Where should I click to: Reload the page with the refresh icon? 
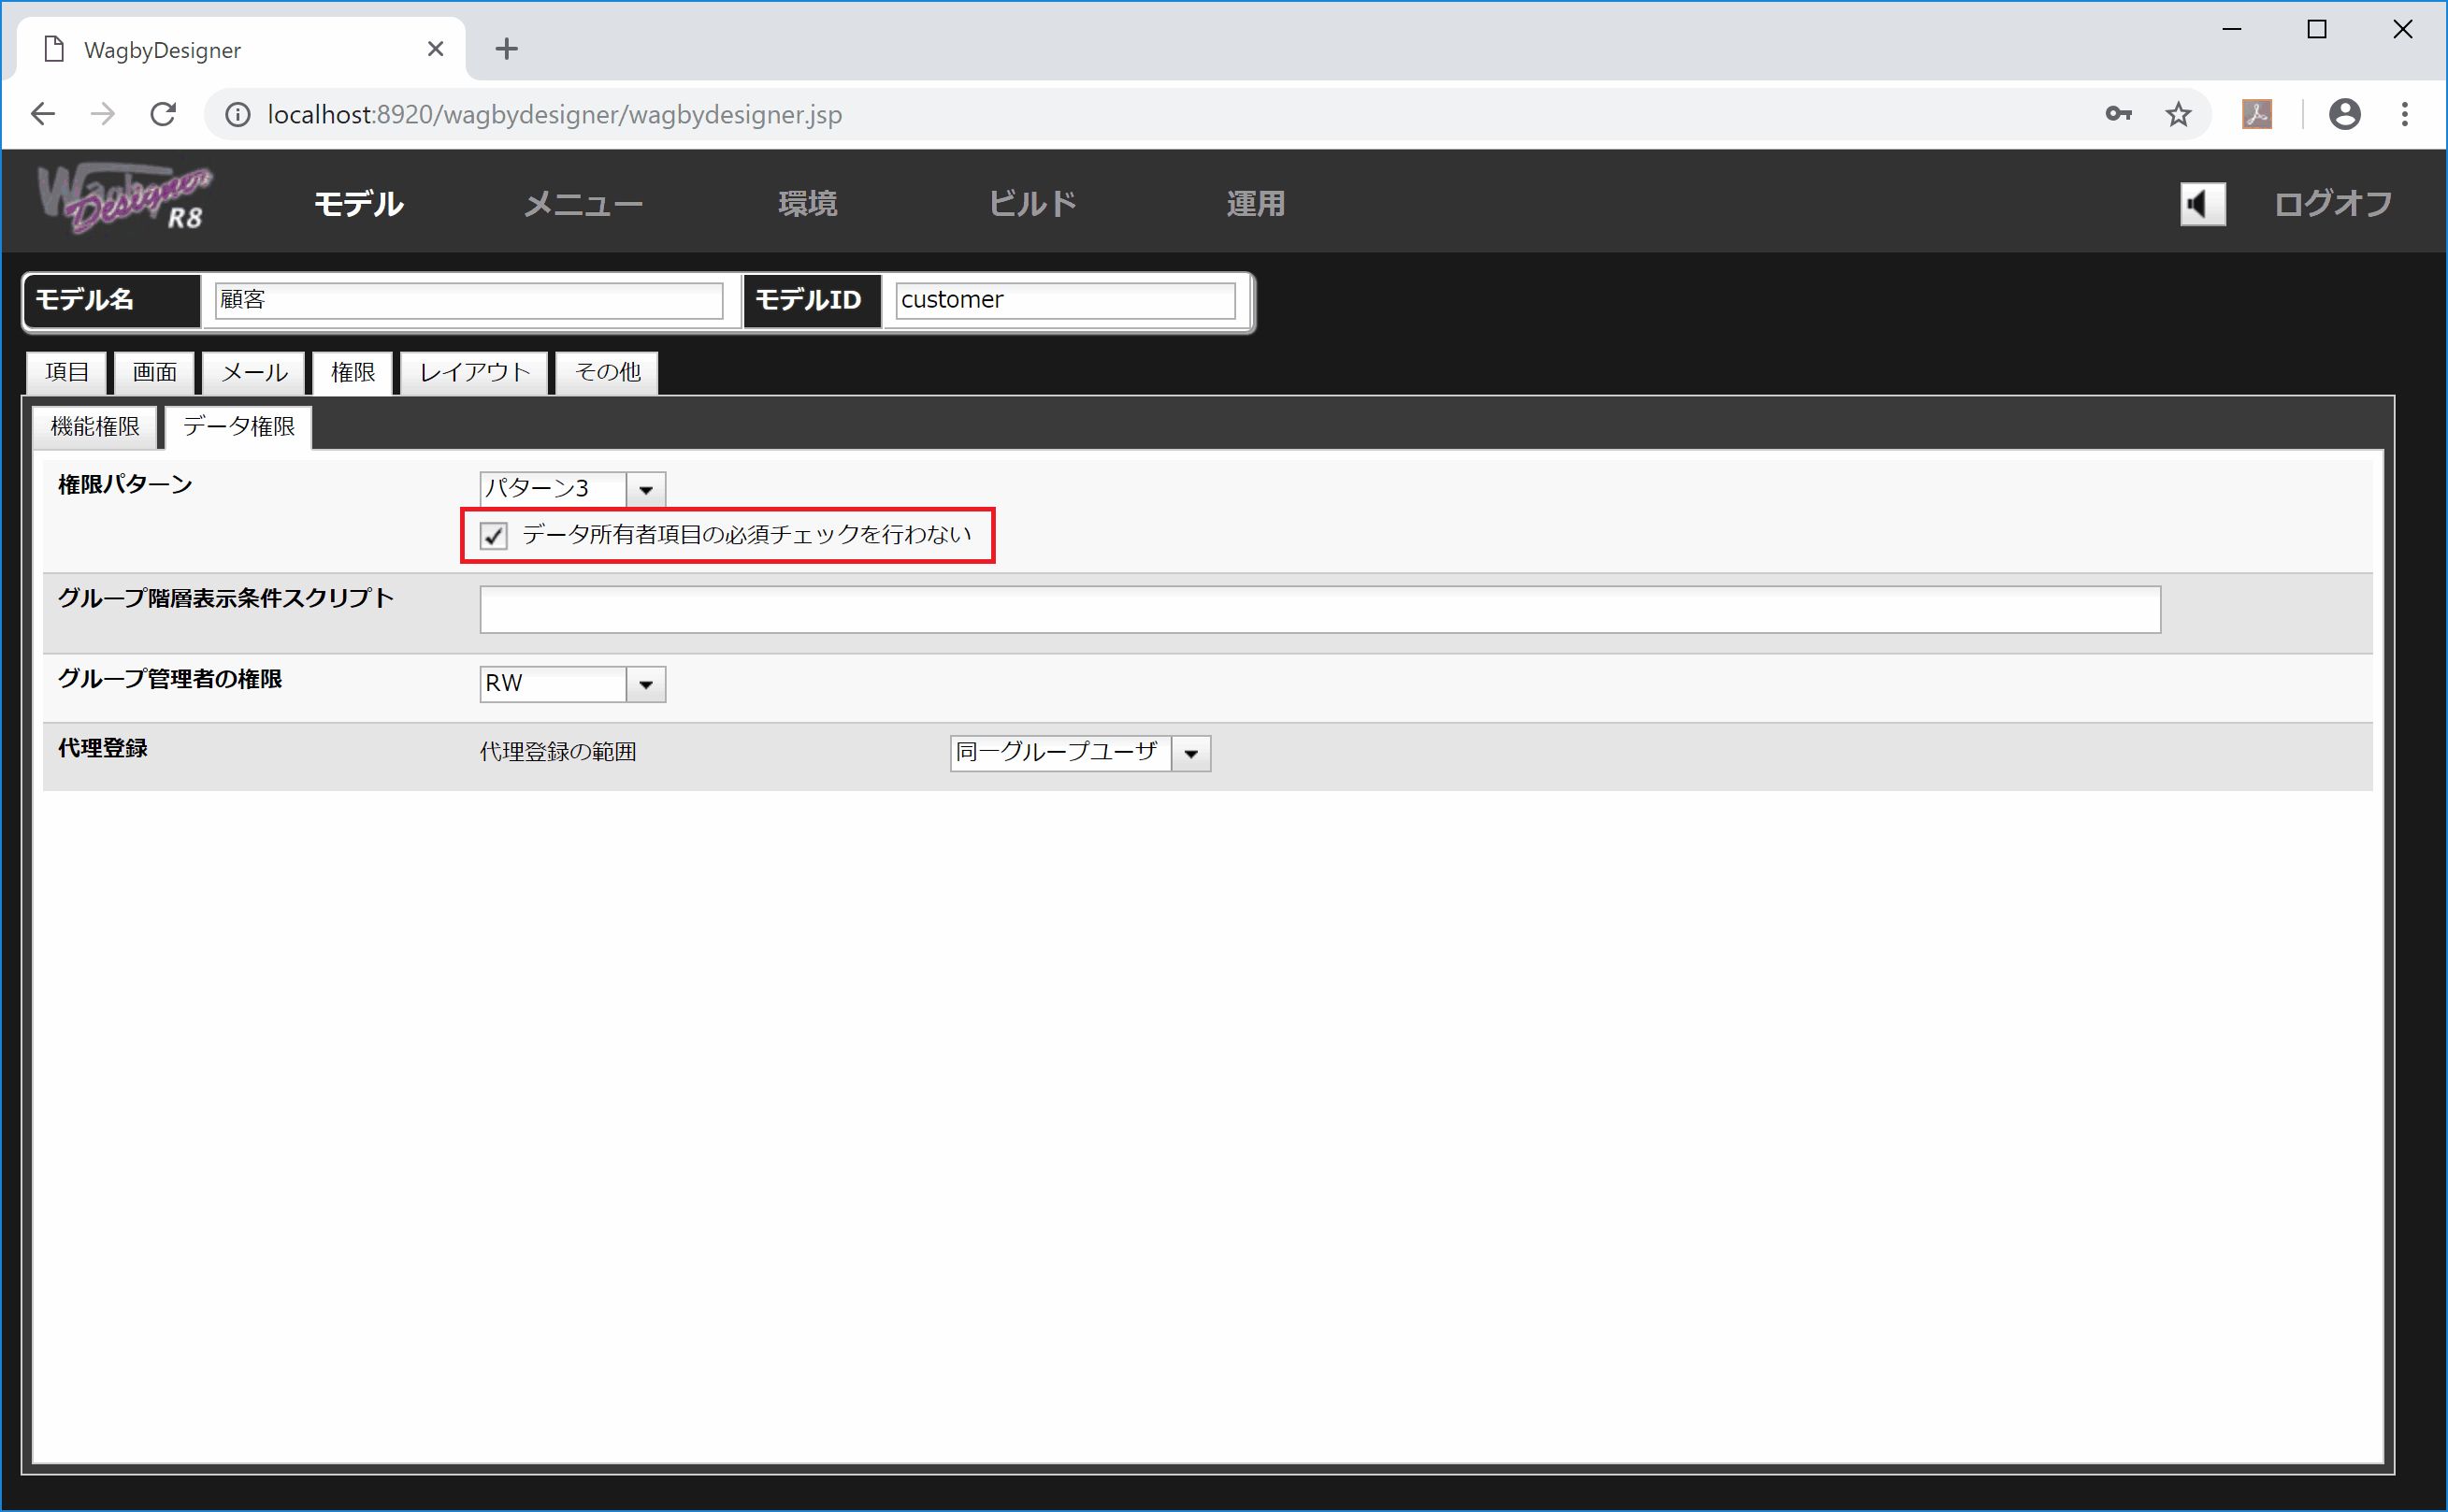(x=163, y=114)
